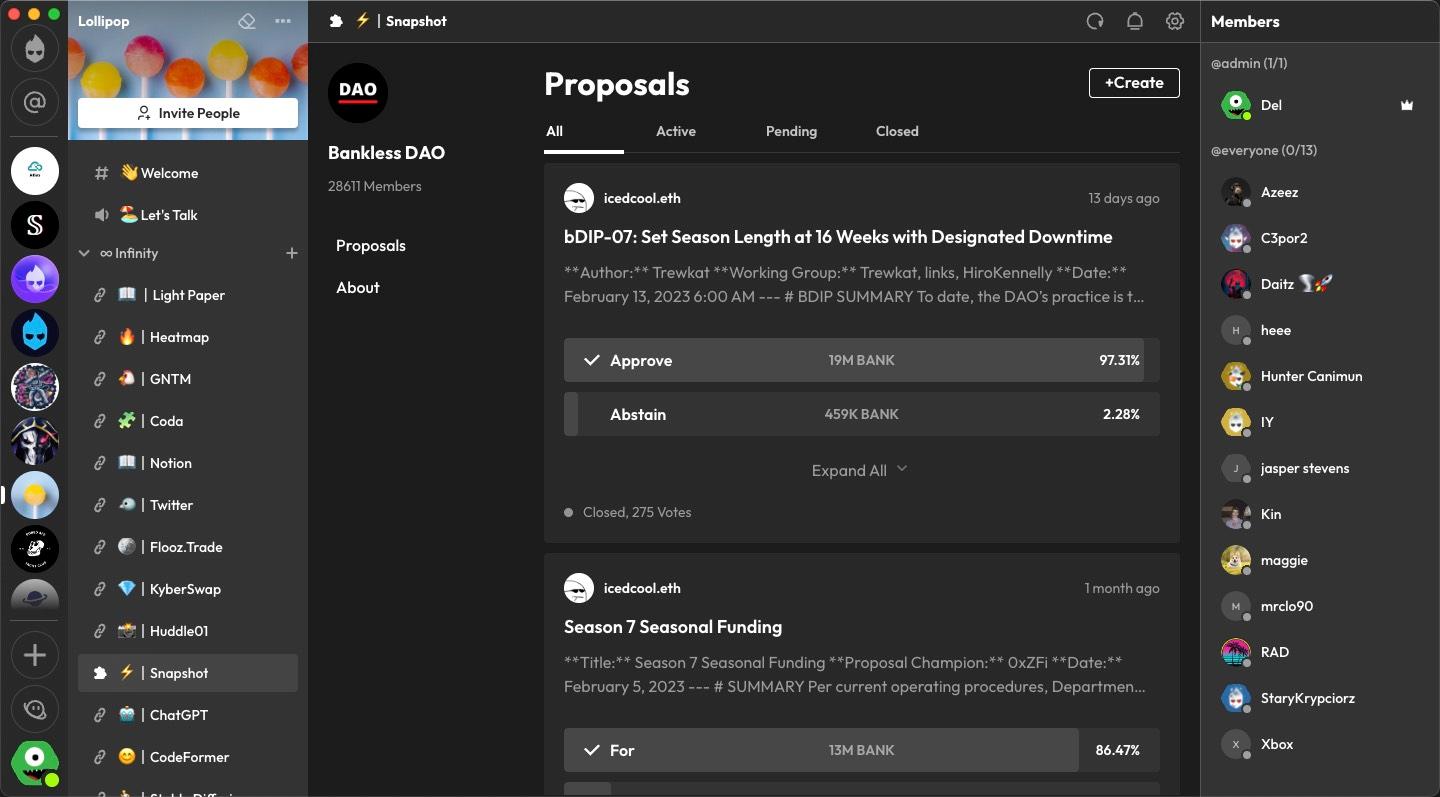Open the Welcome text channel
Viewport: 1440px width, 797px height.
[x=188, y=173]
